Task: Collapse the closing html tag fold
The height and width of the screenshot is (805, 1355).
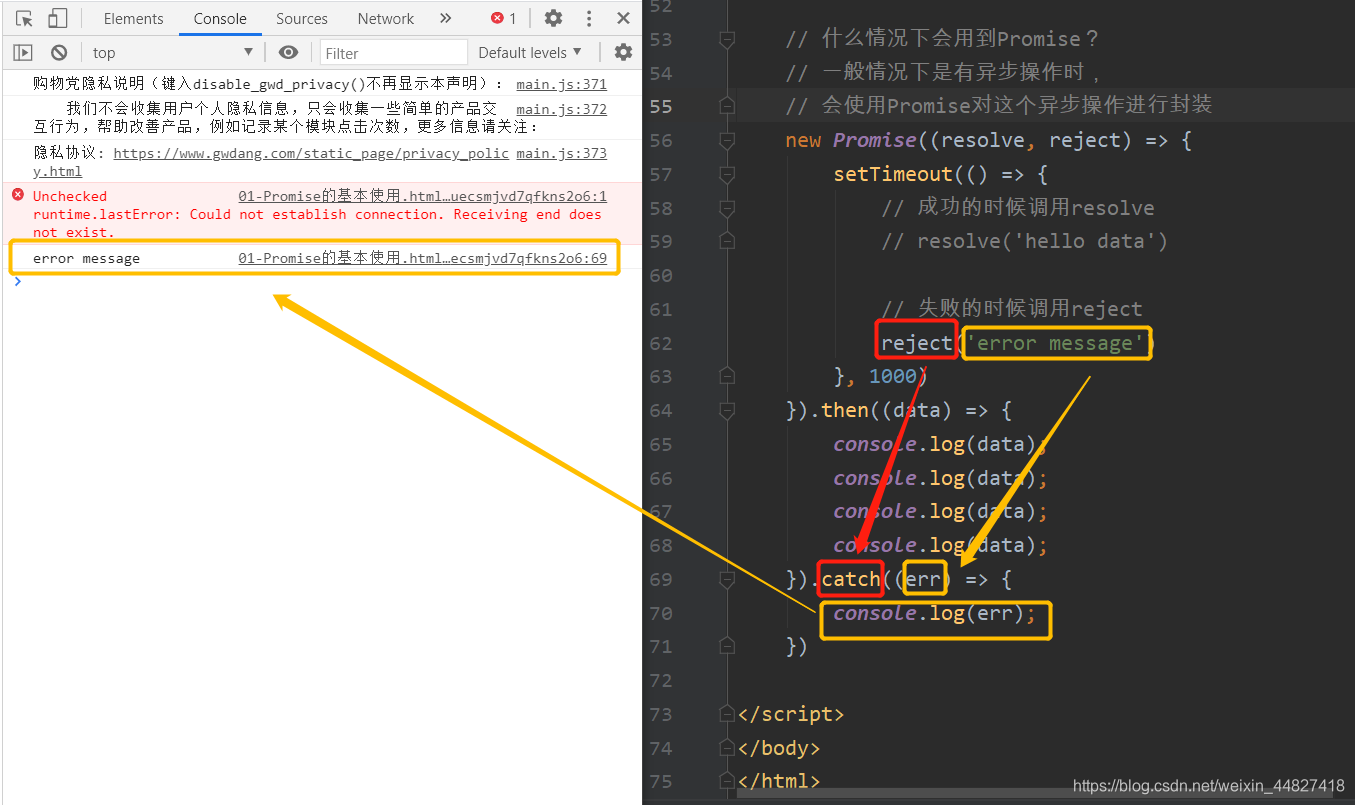Action: click(x=727, y=781)
